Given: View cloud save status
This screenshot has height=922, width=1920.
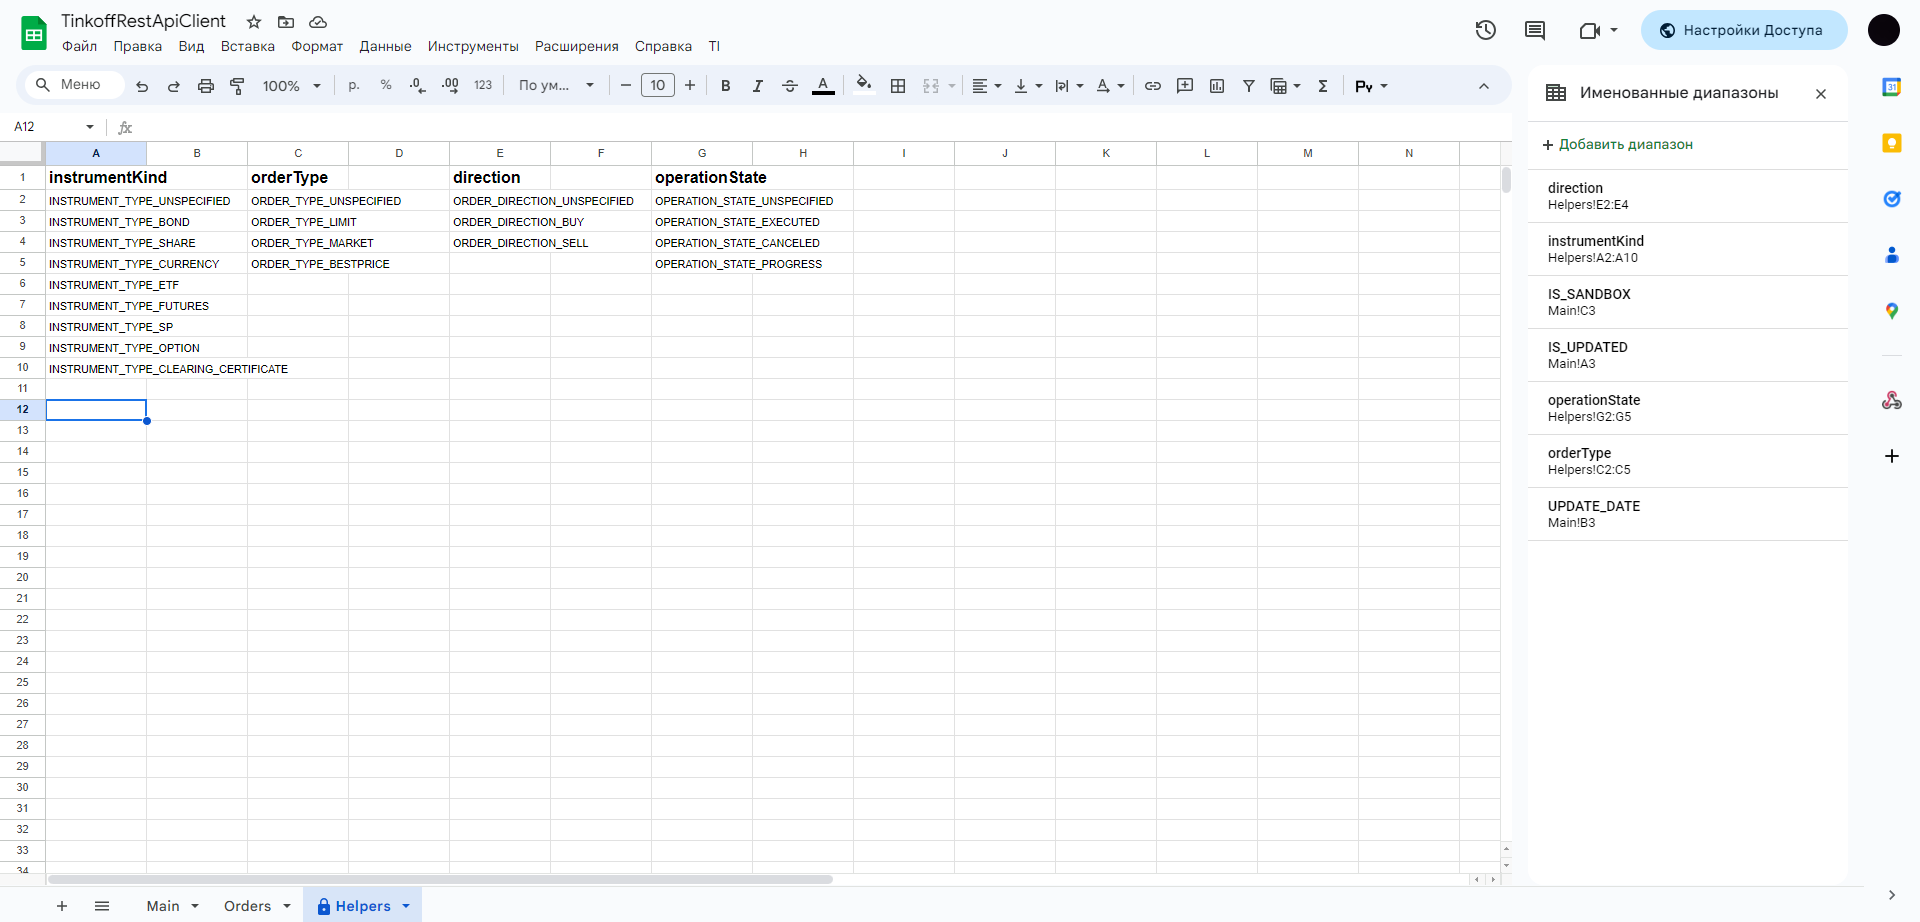Looking at the screenshot, I should click(318, 22).
